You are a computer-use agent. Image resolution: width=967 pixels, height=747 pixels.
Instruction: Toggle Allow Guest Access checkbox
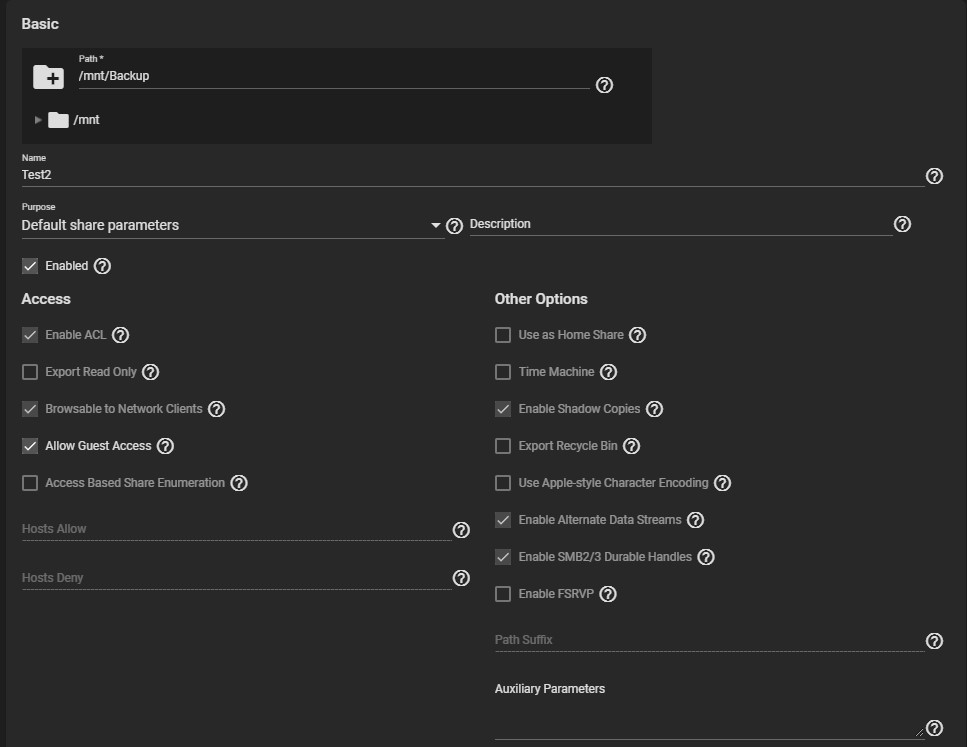point(30,446)
